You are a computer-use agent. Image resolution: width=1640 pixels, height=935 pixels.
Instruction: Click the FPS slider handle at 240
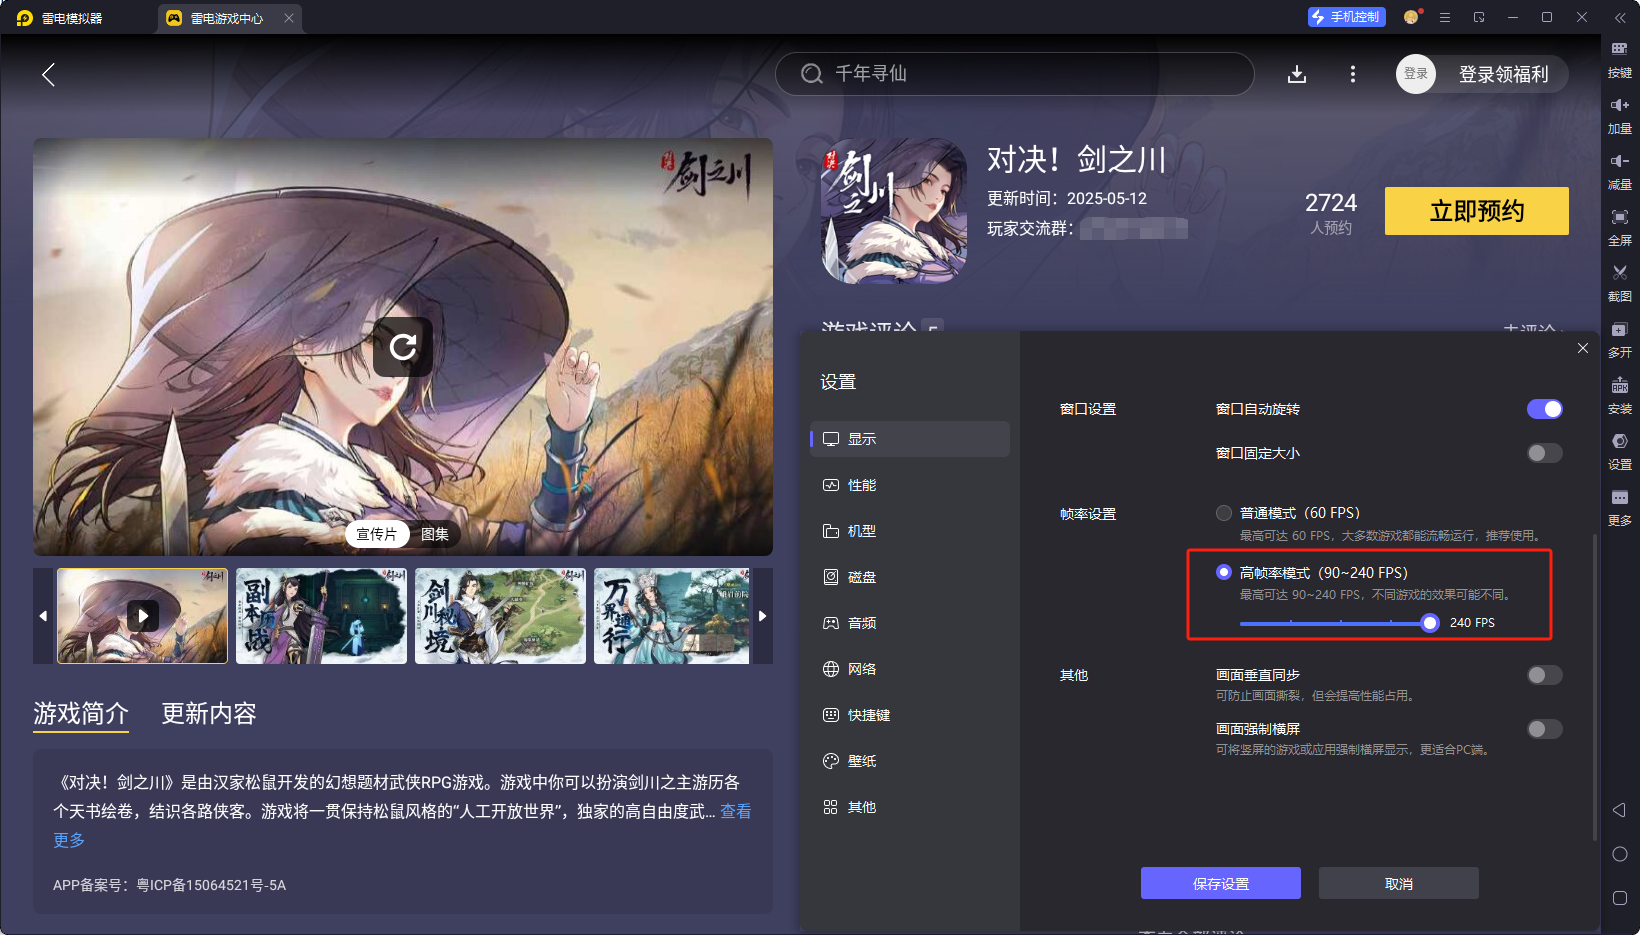pos(1430,623)
